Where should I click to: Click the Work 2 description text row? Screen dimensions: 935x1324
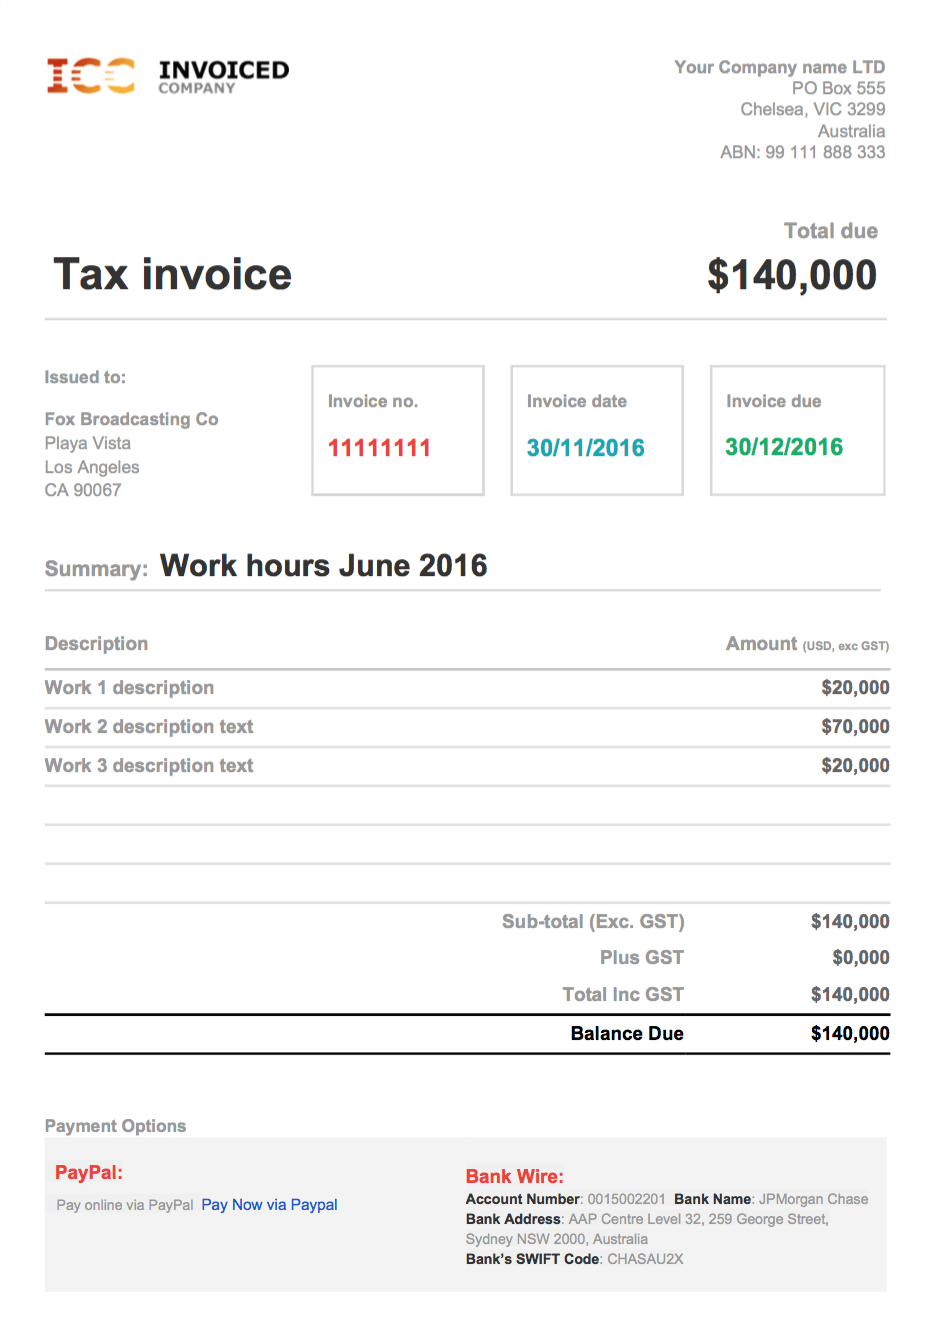tap(467, 727)
